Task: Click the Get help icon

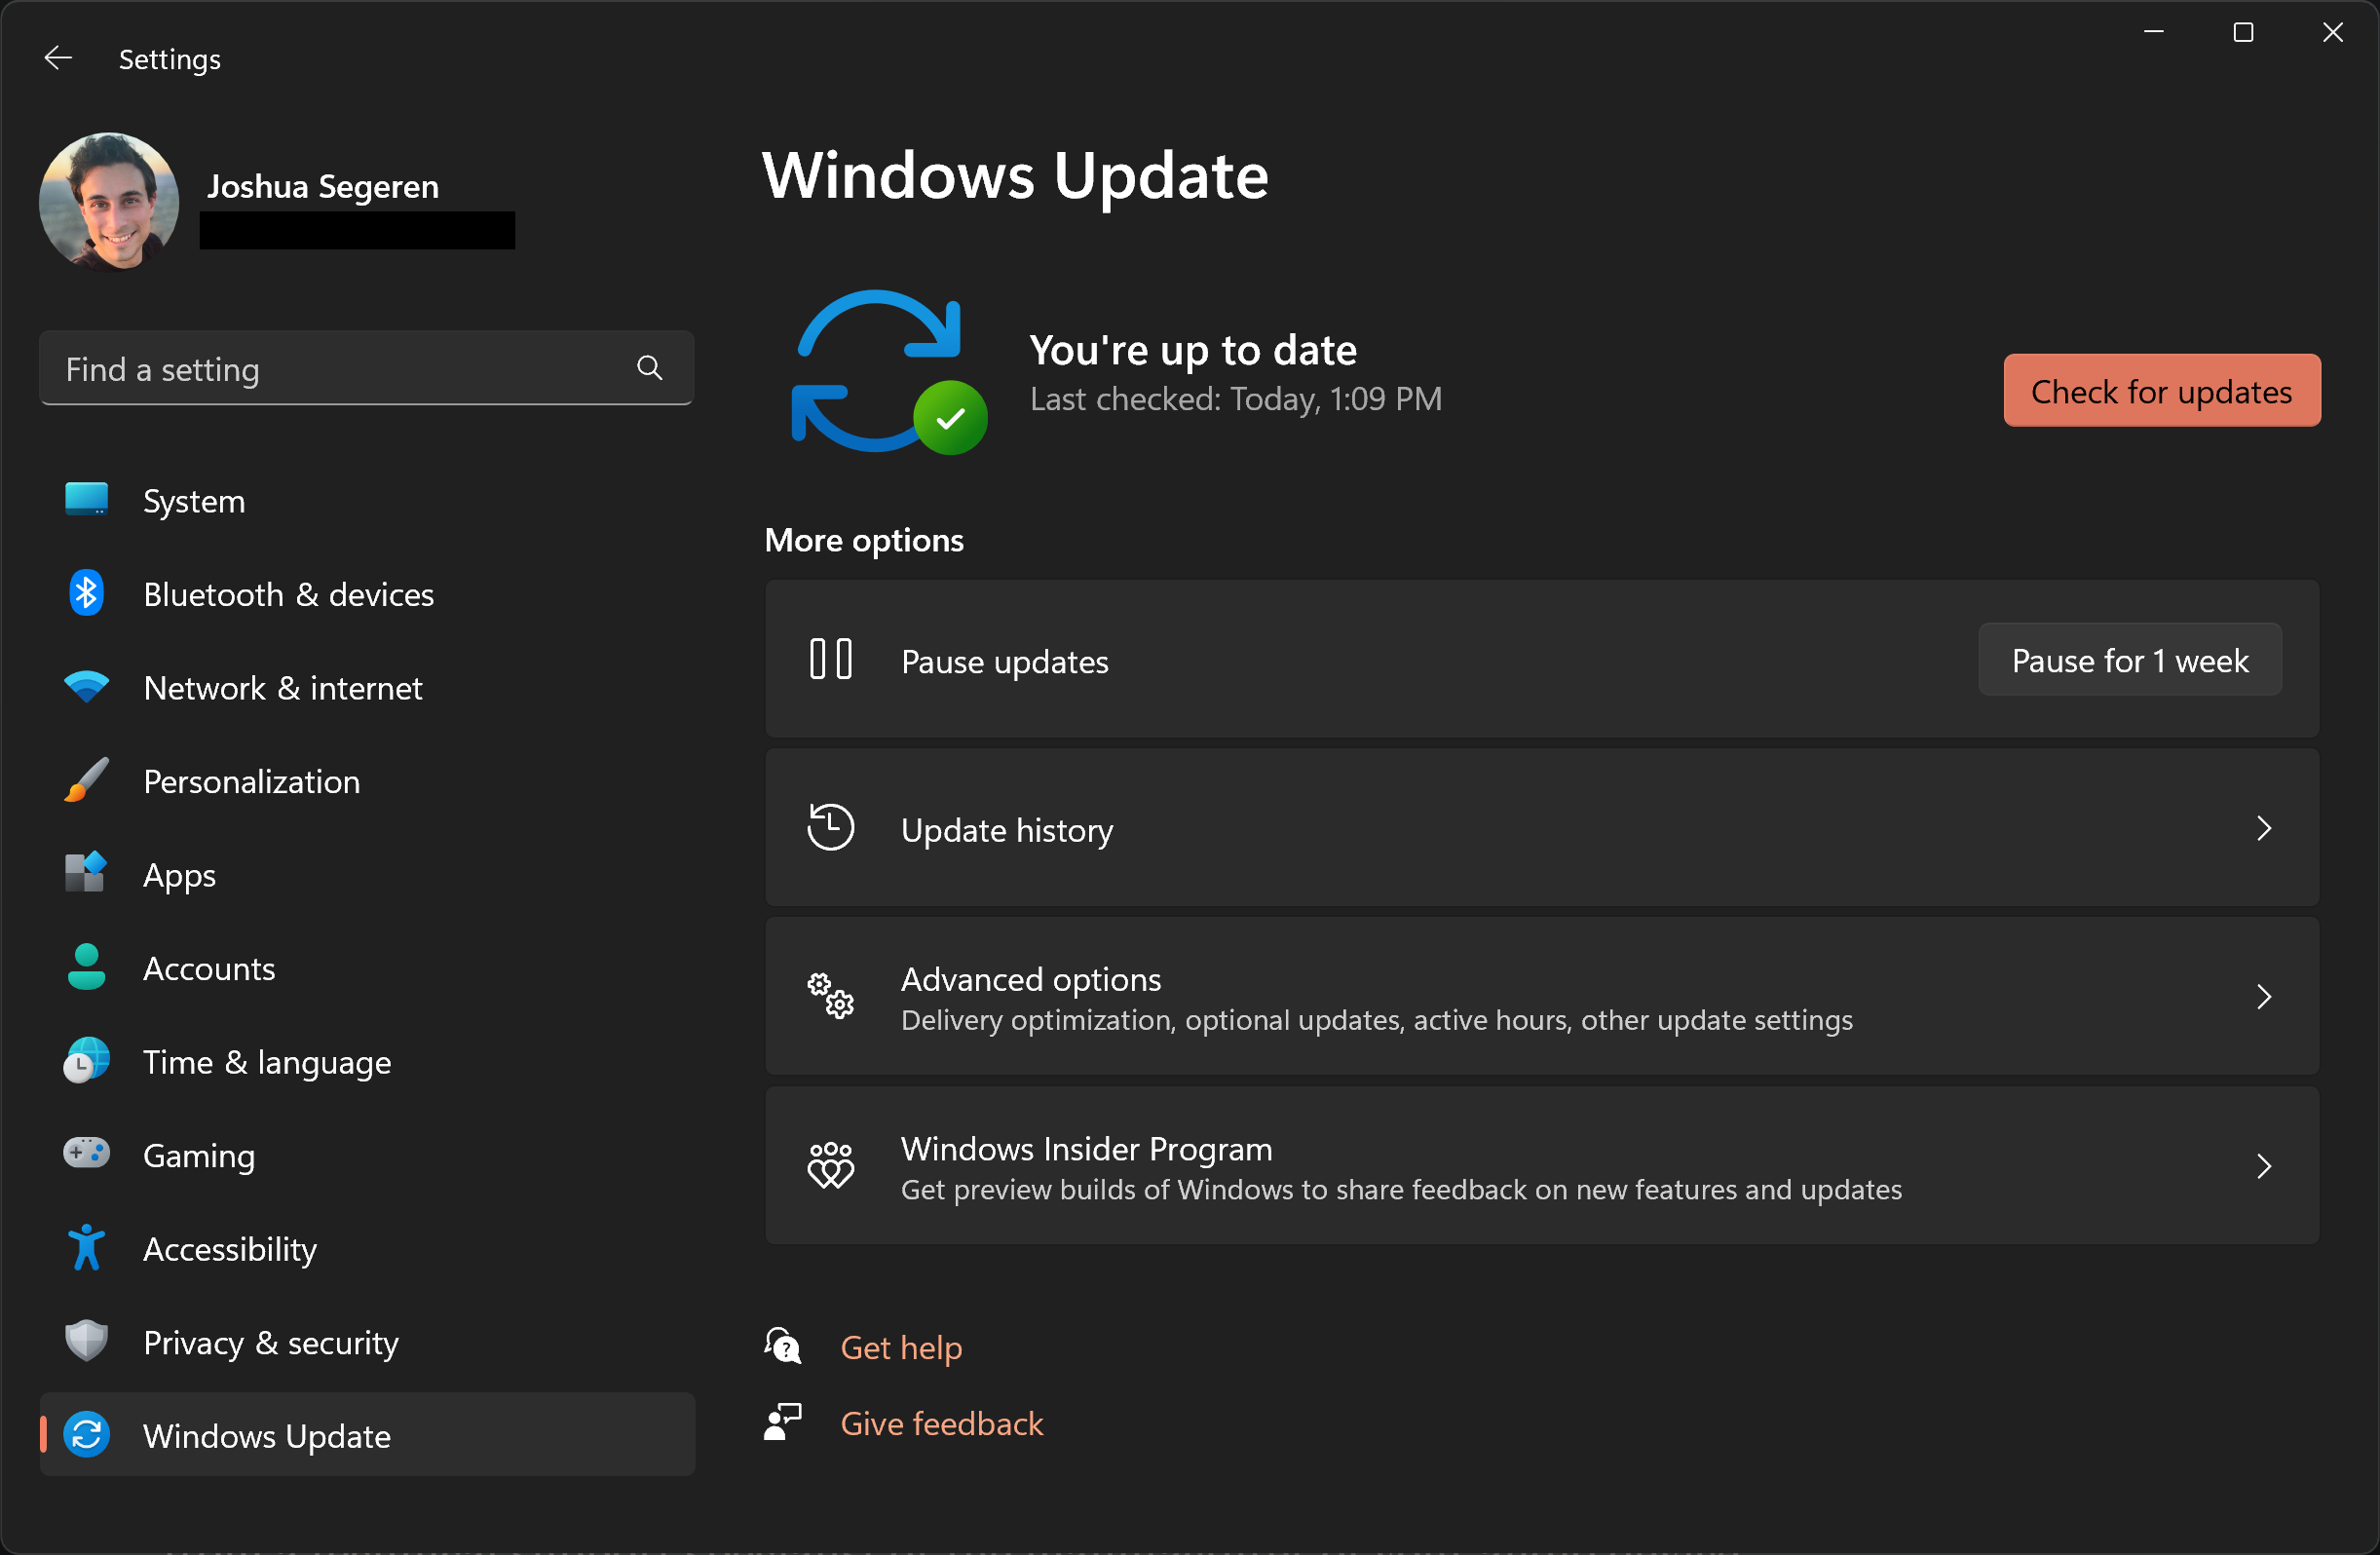Action: (783, 1346)
